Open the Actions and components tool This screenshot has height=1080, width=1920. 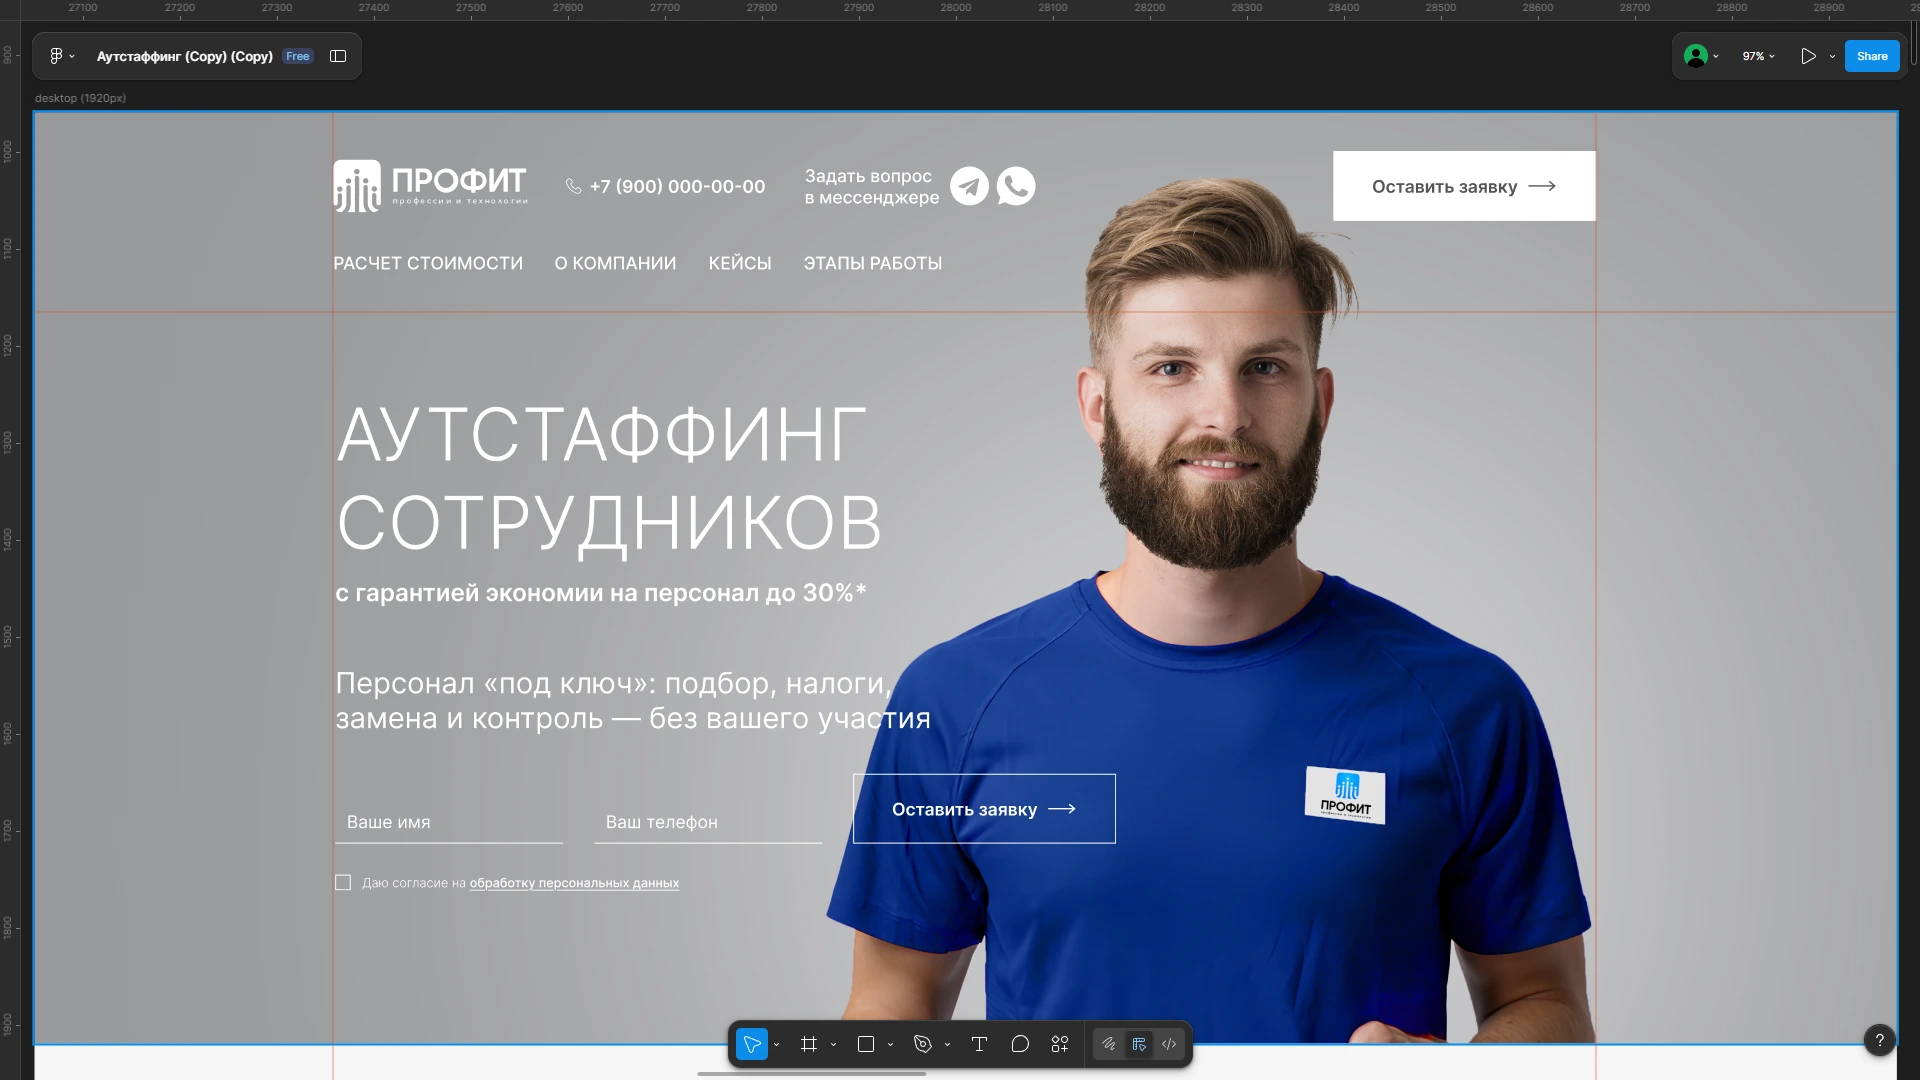pos(1060,1044)
